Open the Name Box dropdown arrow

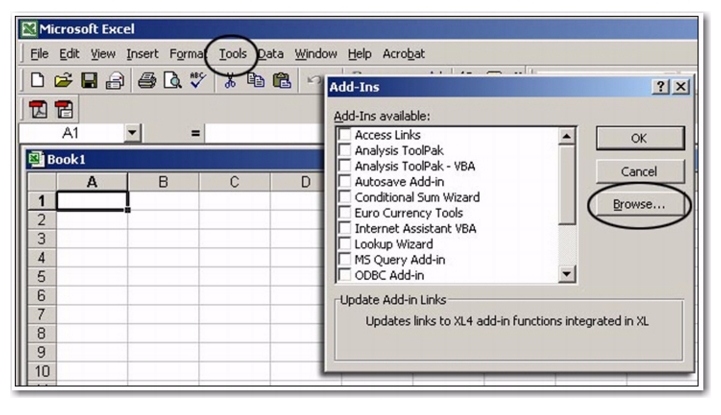pos(132,133)
